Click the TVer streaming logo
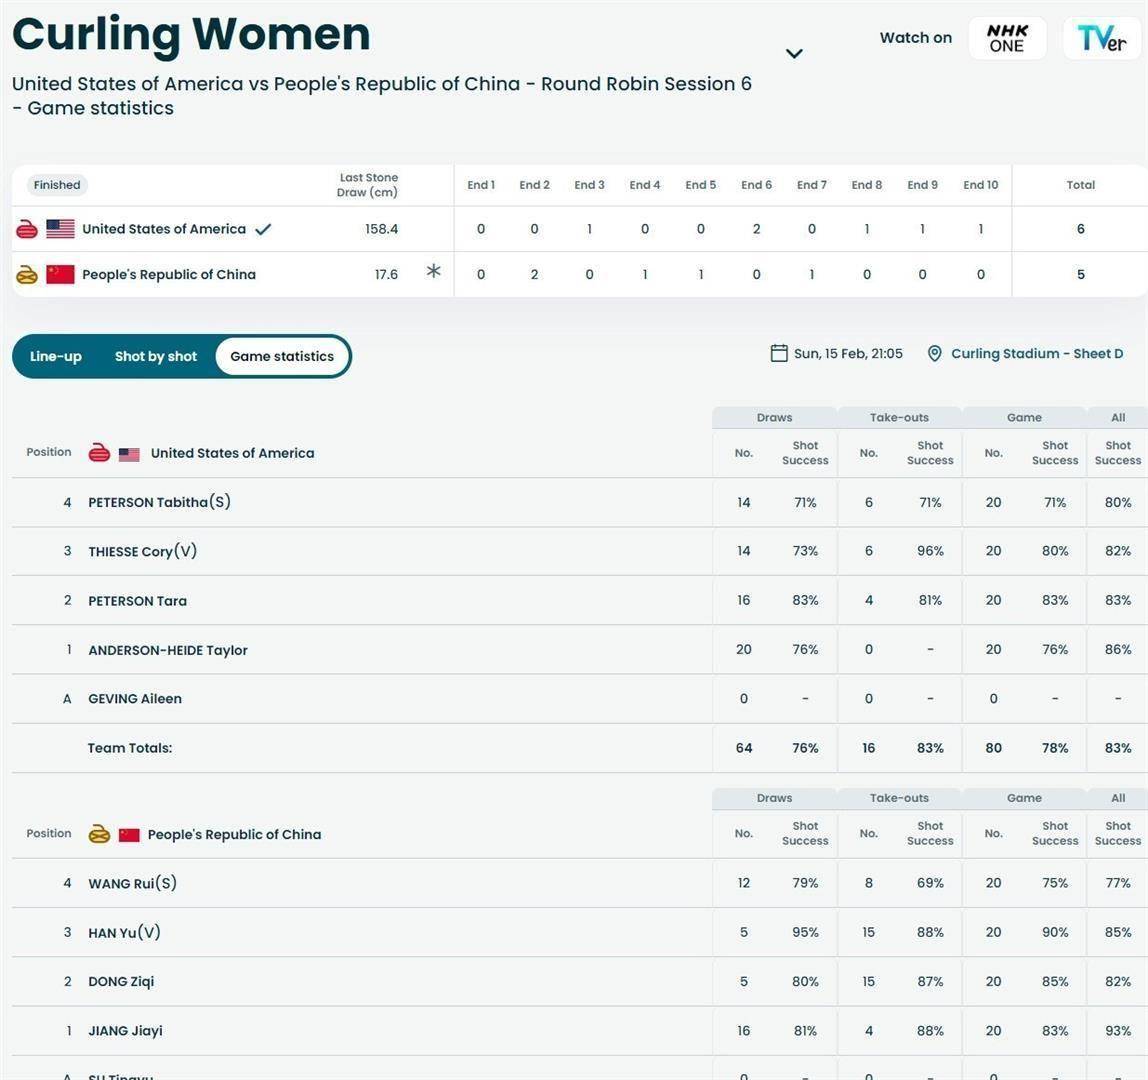This screenshot has width=1148, height=1080. (1101, 39)
